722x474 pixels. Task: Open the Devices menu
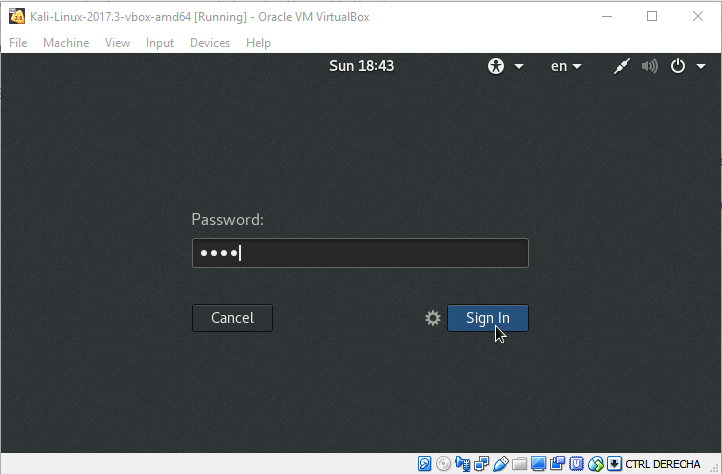[x=210, y=43]
